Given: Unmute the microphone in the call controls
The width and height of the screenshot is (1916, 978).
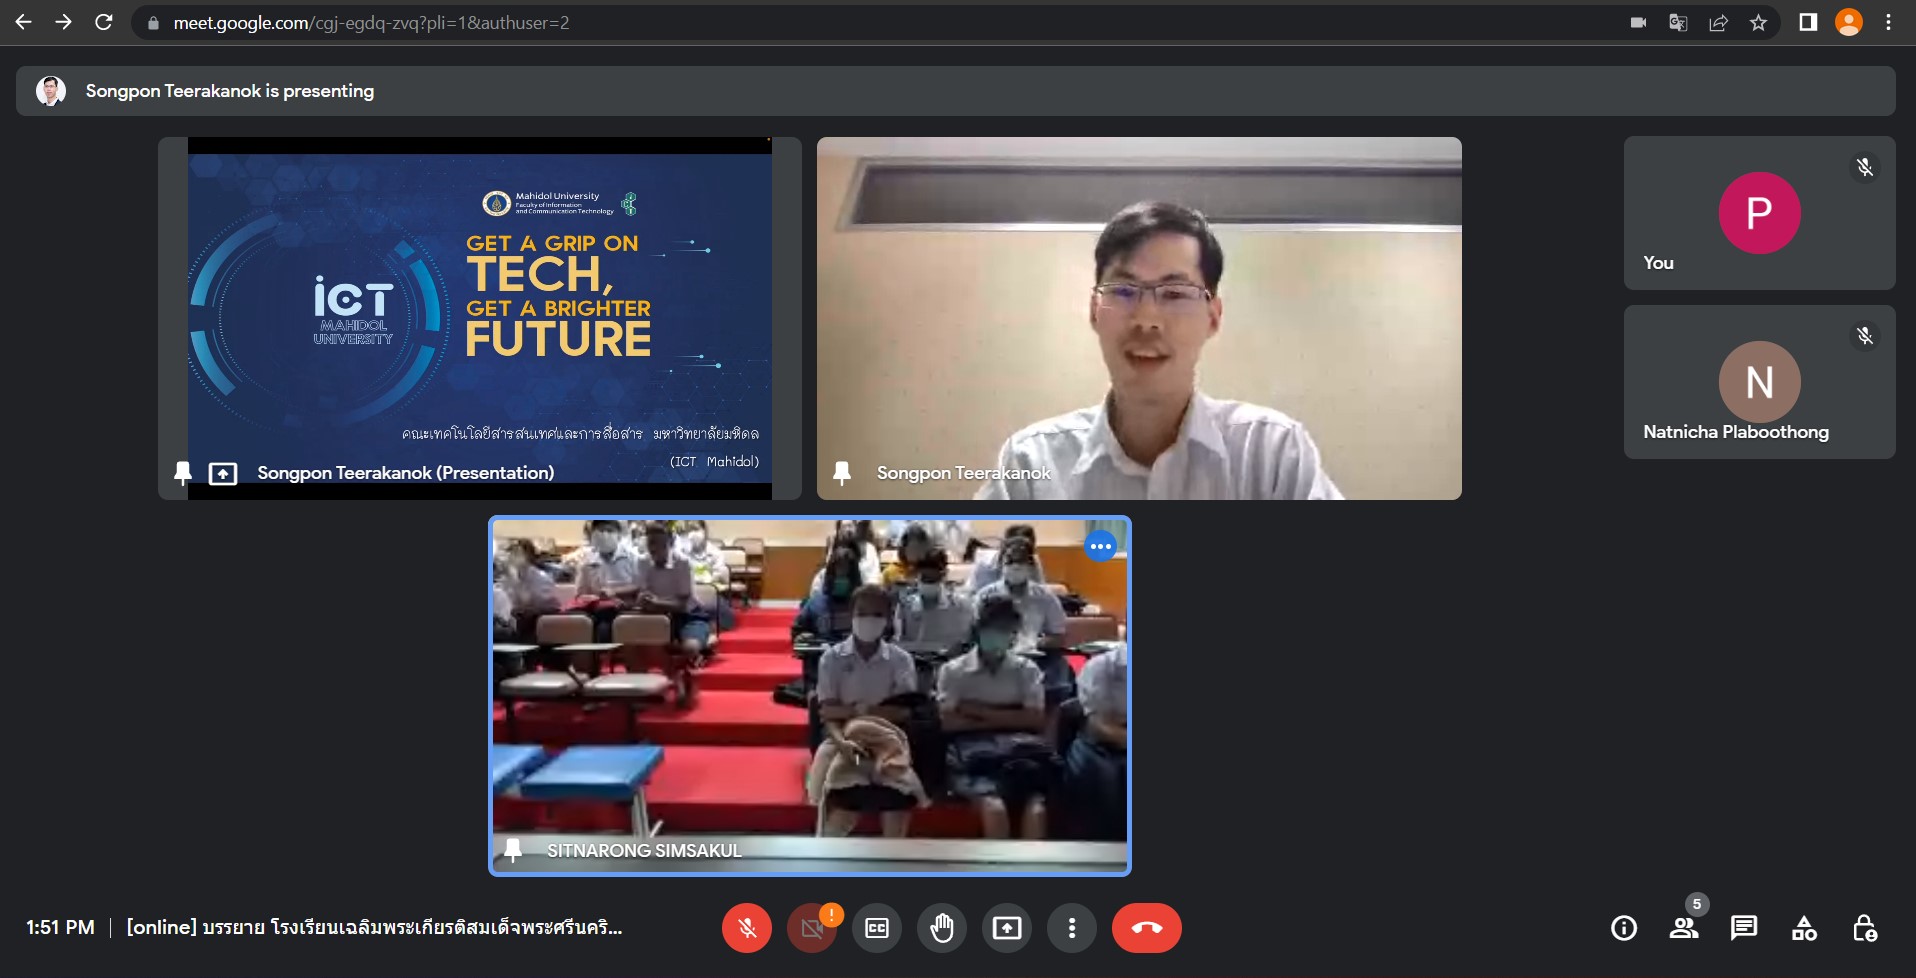Looking at the screenshot, I should pos(746,928).
